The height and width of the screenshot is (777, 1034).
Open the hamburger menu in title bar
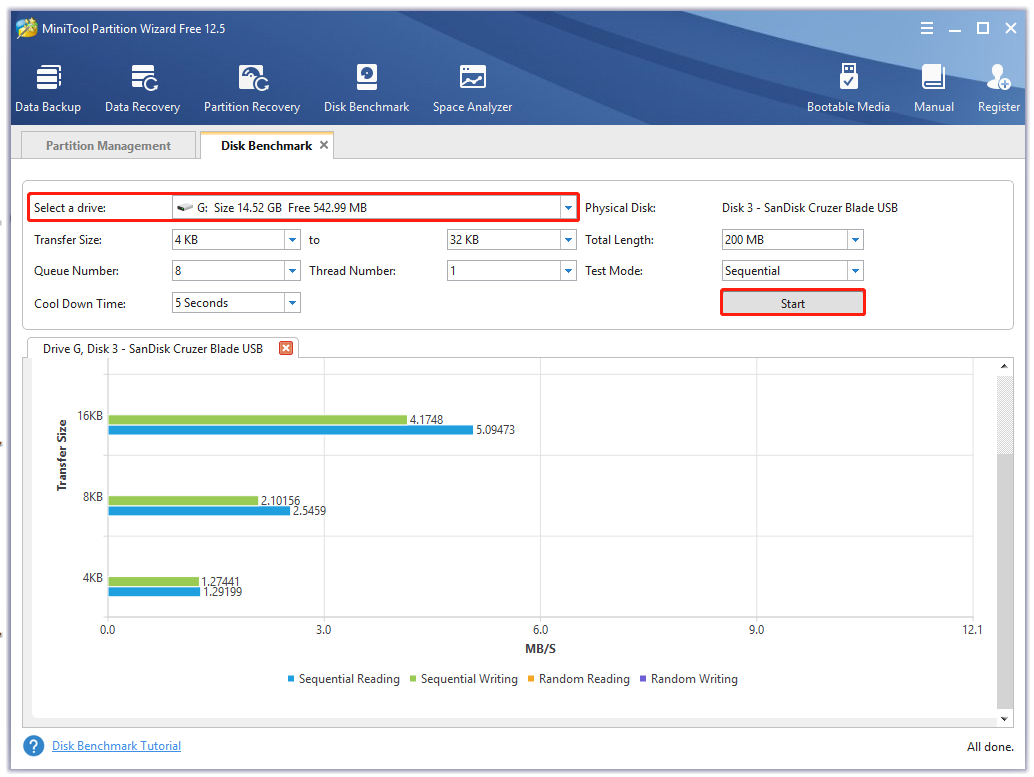tap(927, 28)
